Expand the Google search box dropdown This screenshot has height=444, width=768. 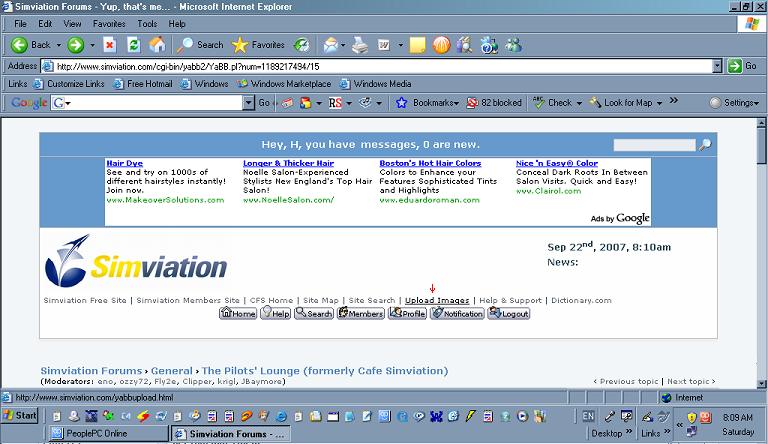pos(248,103)
